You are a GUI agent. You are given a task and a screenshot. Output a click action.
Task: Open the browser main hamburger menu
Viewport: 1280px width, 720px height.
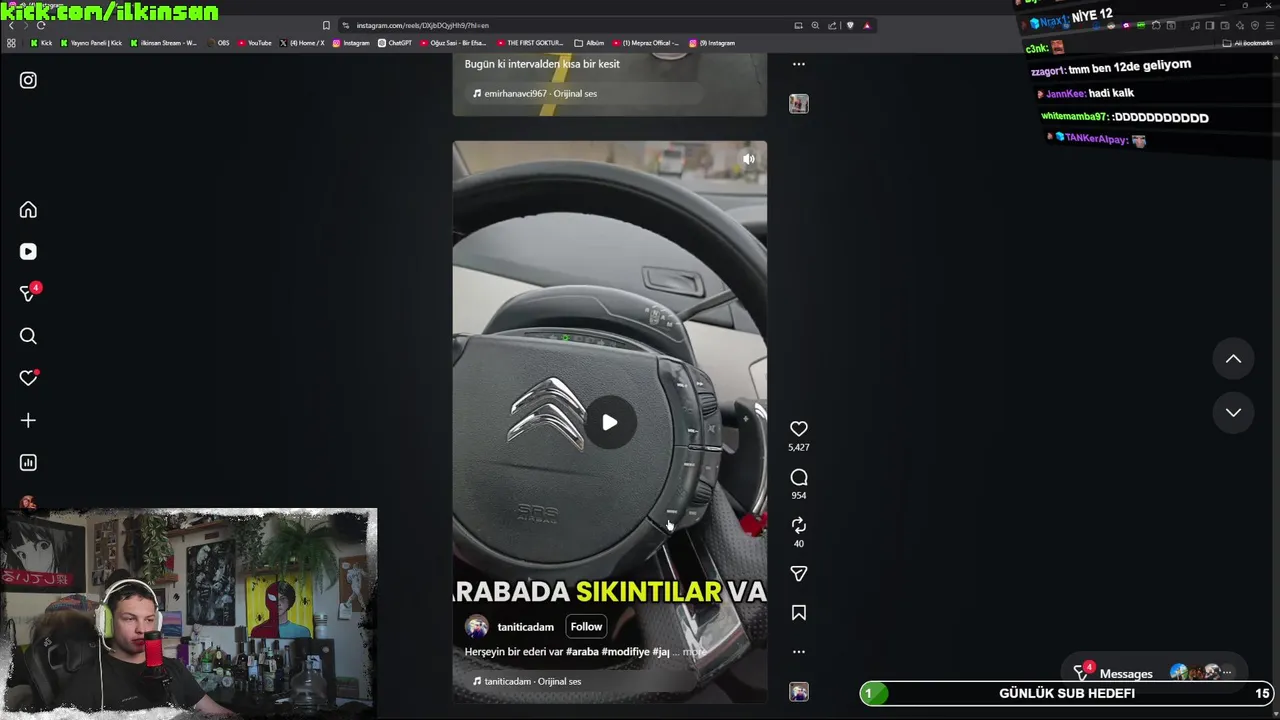(x=1270, y=25)
